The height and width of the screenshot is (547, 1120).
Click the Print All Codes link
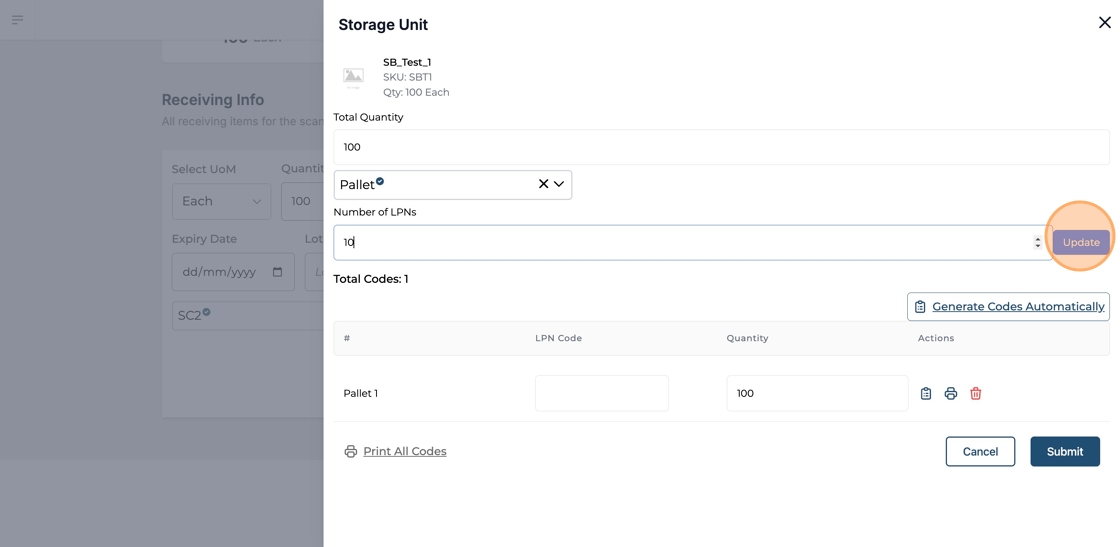[x=404, y=452]
